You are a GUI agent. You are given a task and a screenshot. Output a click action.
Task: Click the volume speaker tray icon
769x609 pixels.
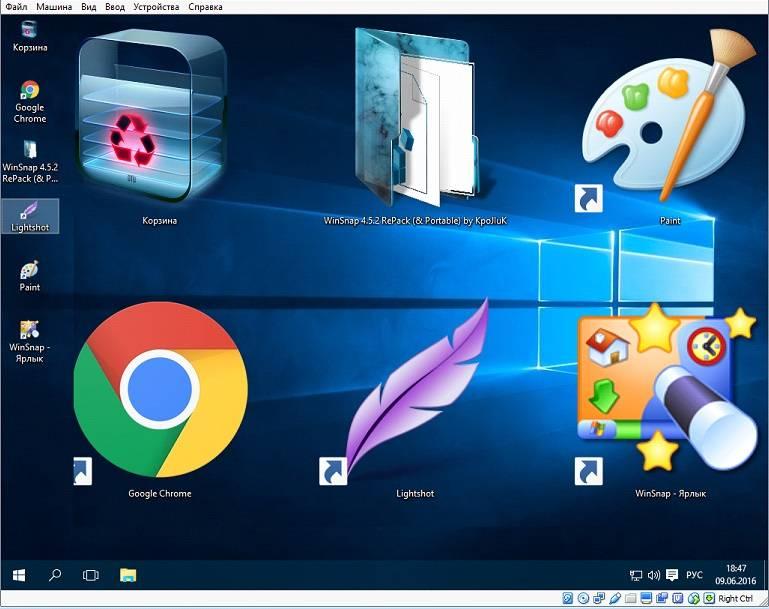[x=654, y=575]
